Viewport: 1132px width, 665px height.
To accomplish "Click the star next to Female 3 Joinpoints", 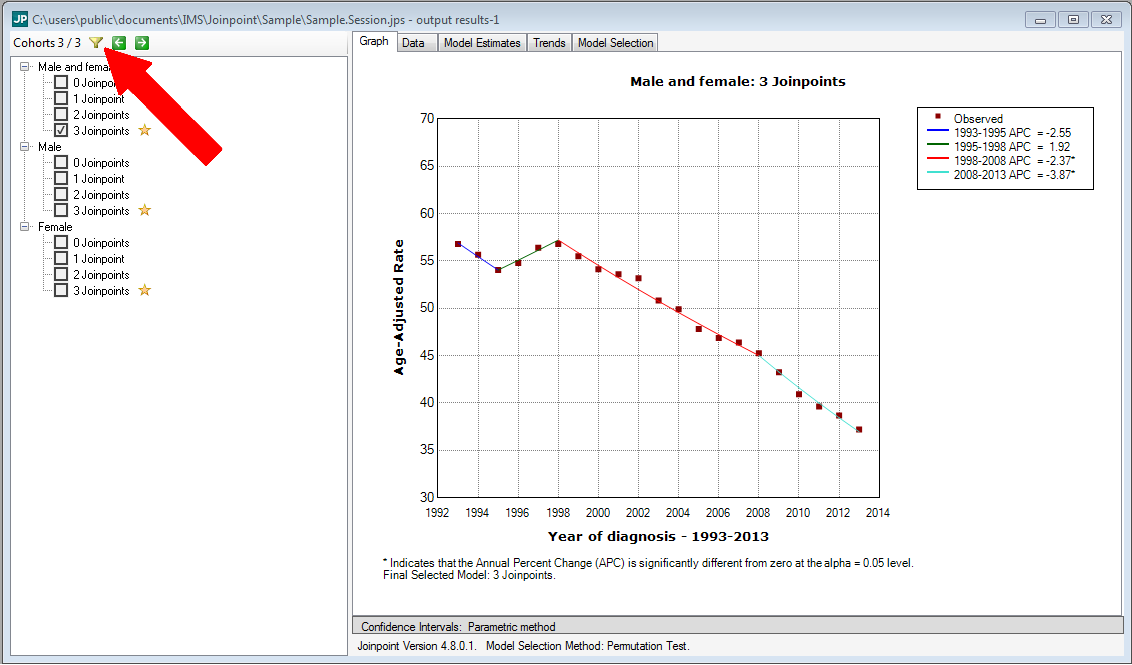I will 144,290.
